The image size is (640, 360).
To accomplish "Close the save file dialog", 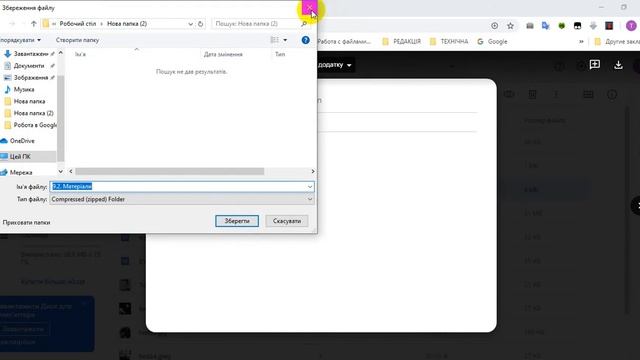I will (x=309, y=7).
